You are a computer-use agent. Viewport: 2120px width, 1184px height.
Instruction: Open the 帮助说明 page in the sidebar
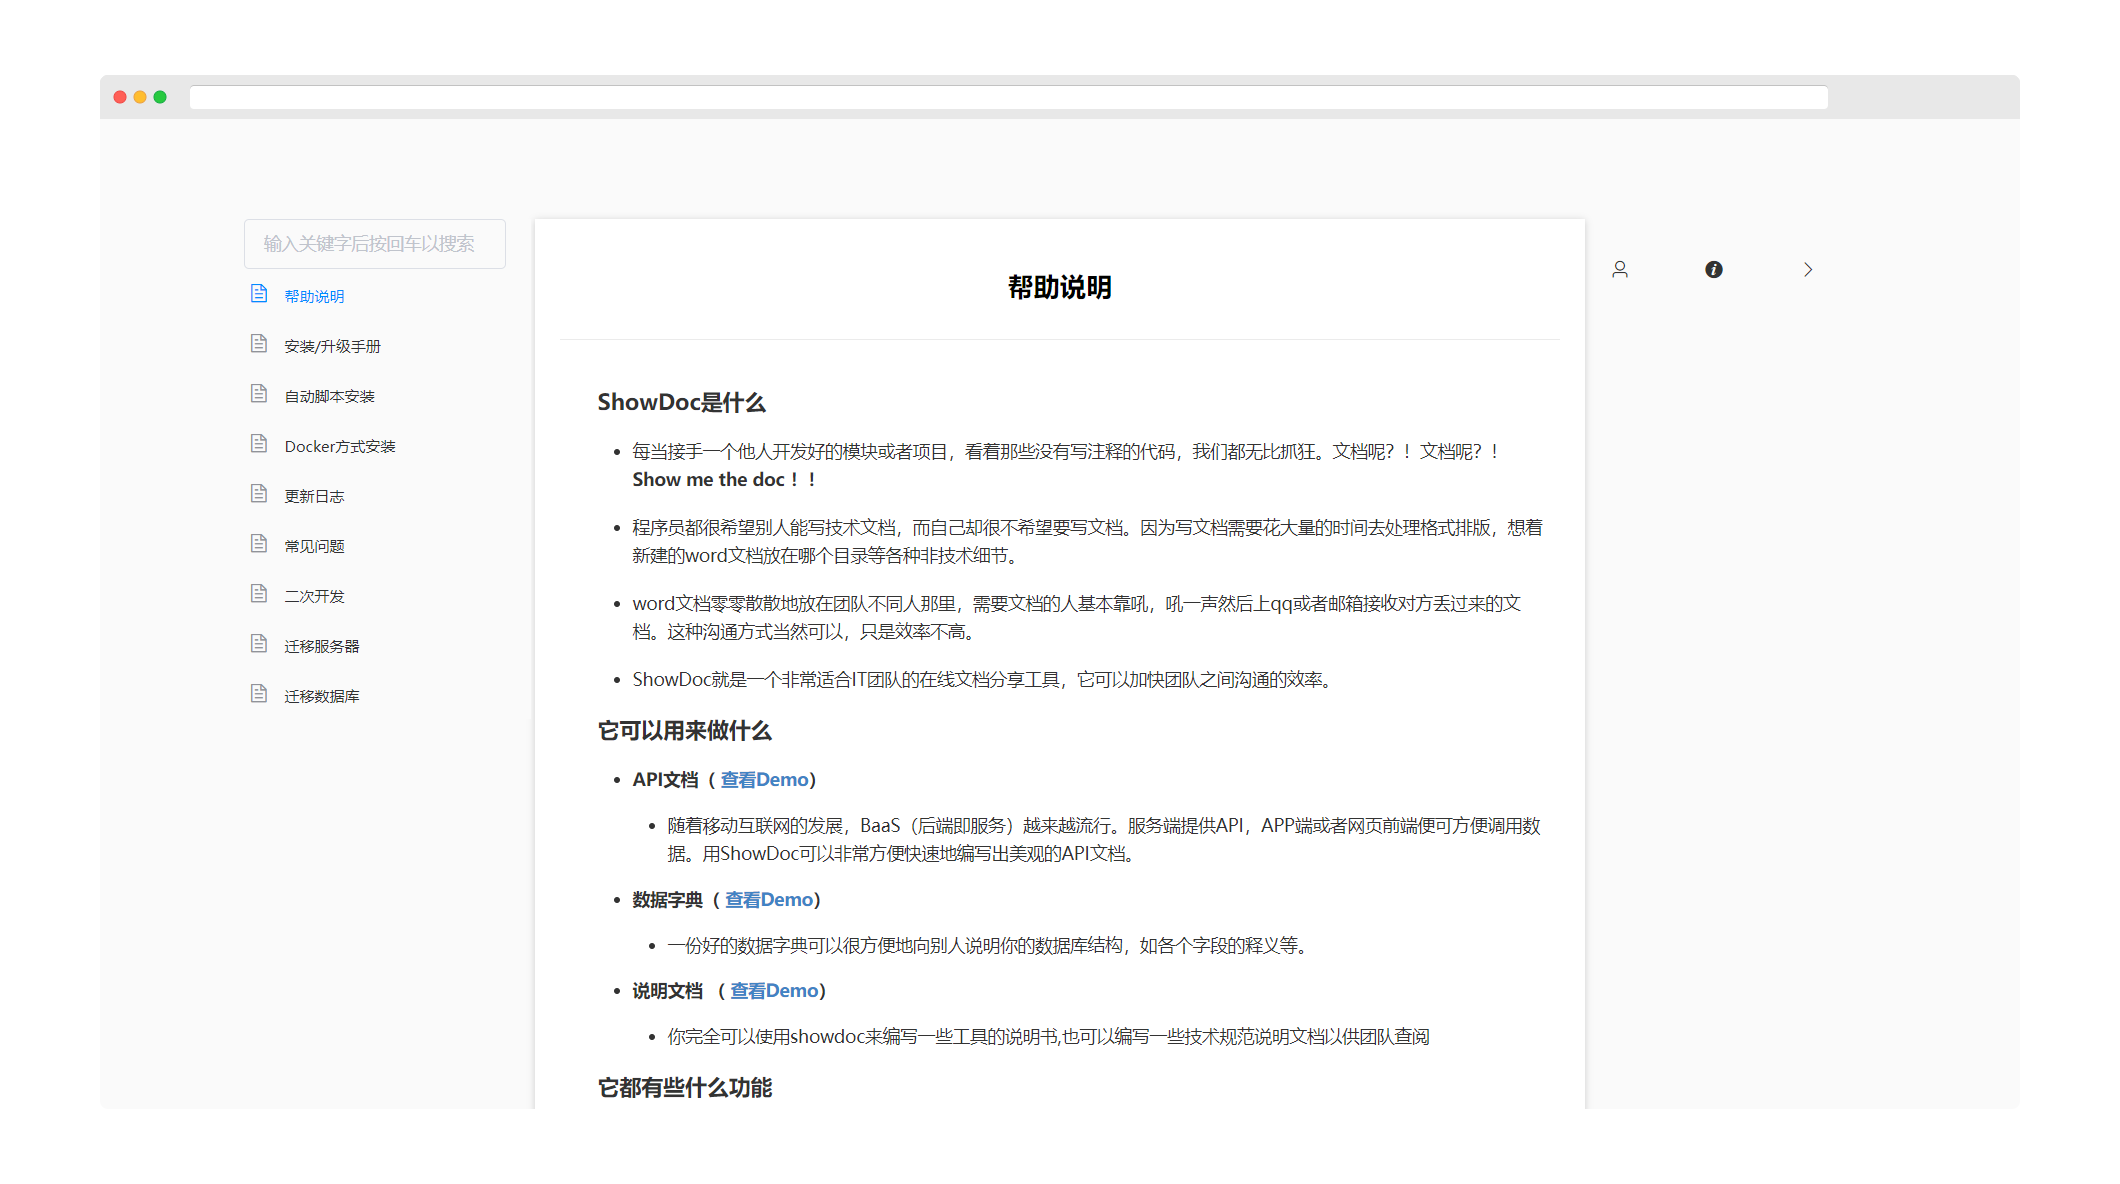(x=314, y=296)
